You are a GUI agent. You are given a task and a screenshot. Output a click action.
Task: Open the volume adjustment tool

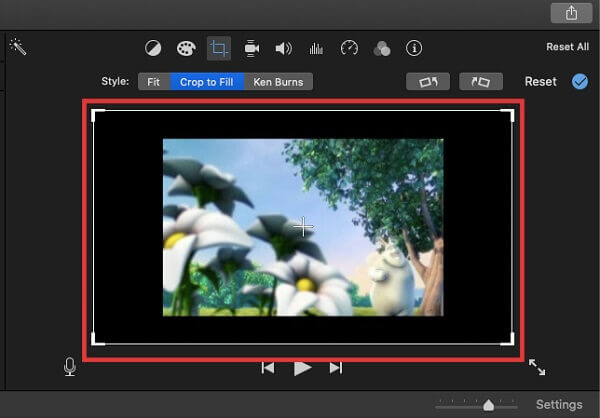pyautogui.click(x=284, y=49)
